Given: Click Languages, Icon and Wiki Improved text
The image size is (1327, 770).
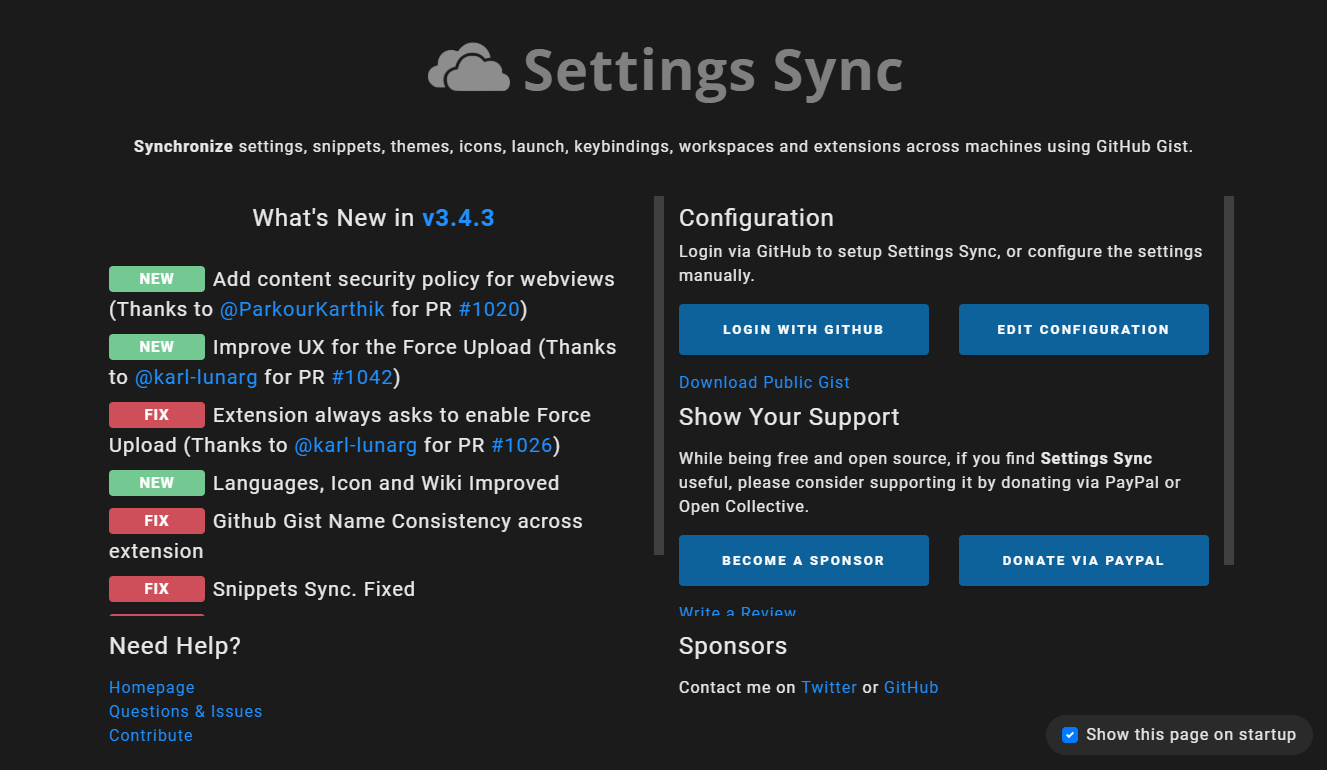Looking at the screenshot, I should click(386, 483).
